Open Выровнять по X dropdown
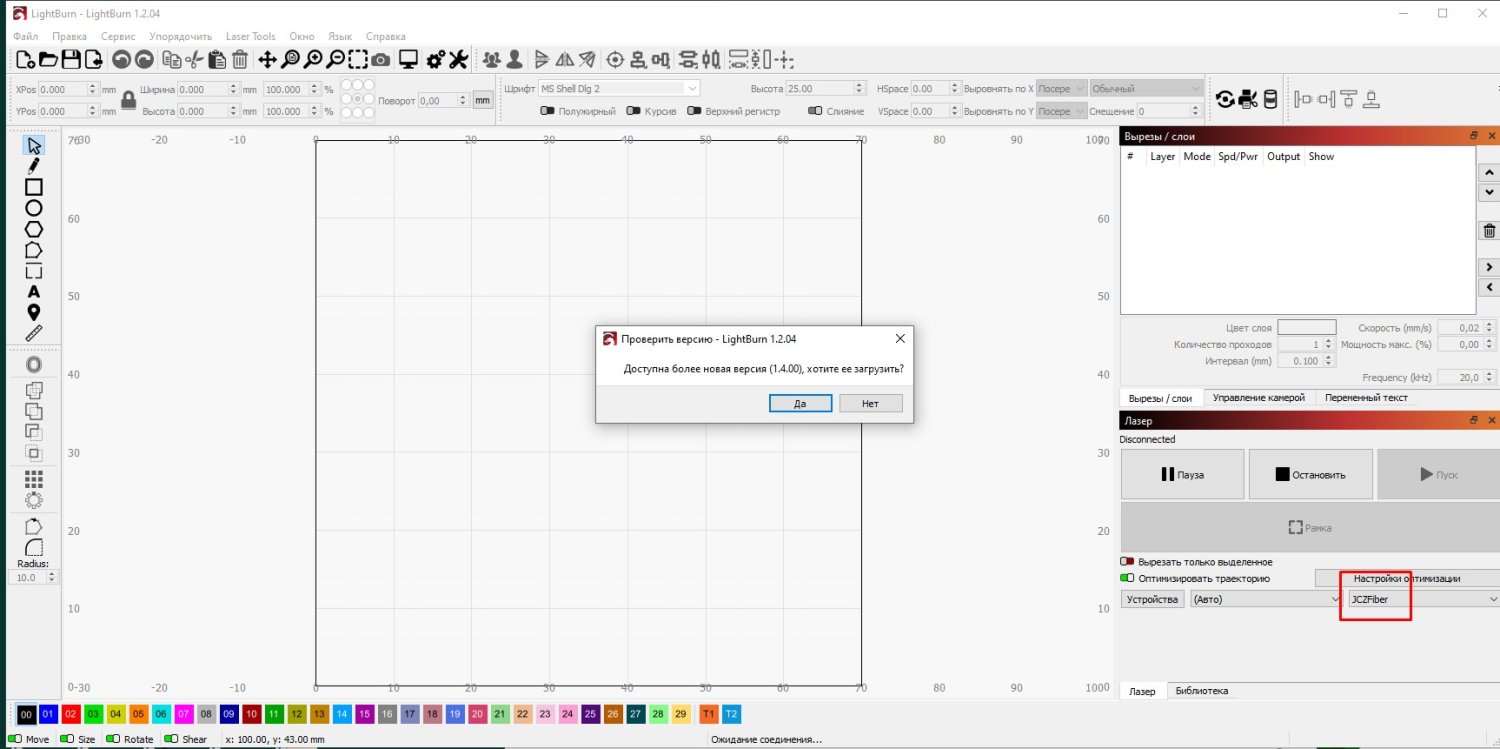The height and width of the screenshot is (749, 1500). pos(1061,88)
